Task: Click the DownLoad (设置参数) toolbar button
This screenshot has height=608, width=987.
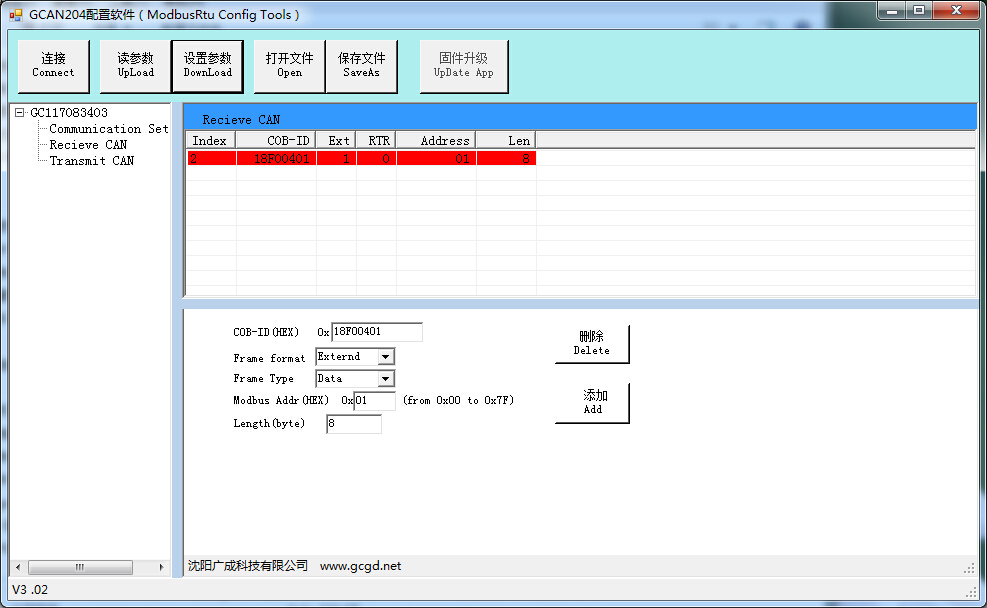Action: point(207,66)
